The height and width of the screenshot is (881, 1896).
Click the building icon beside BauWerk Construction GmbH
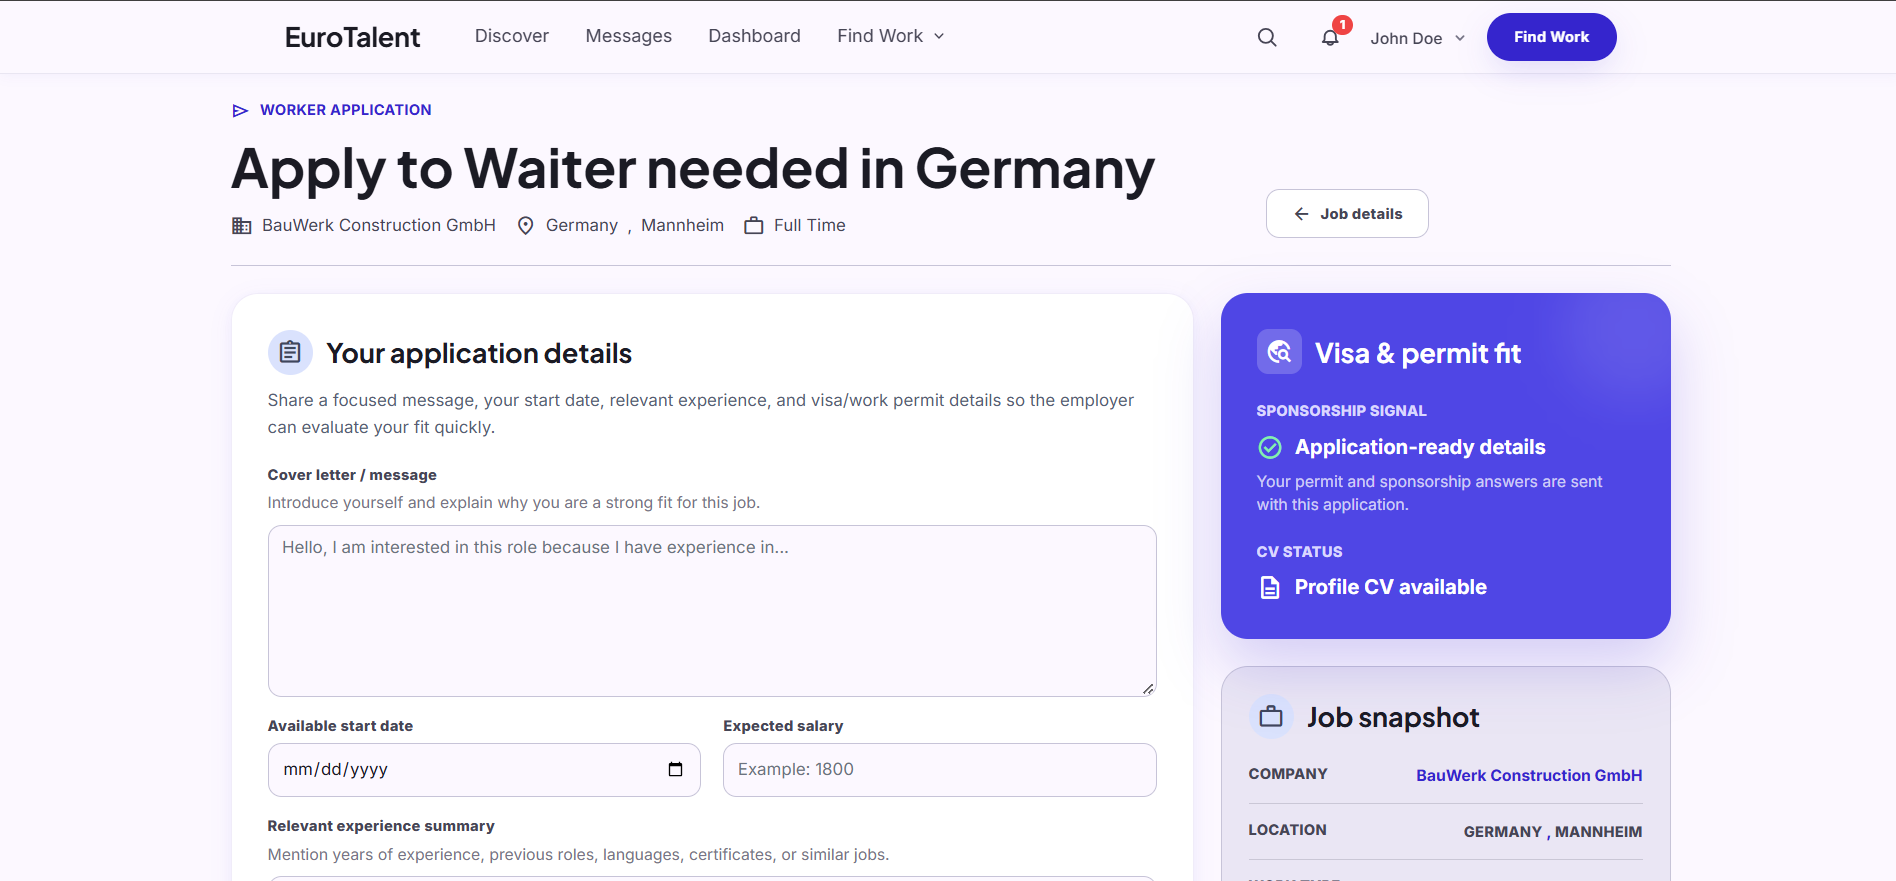click(242, 226)
